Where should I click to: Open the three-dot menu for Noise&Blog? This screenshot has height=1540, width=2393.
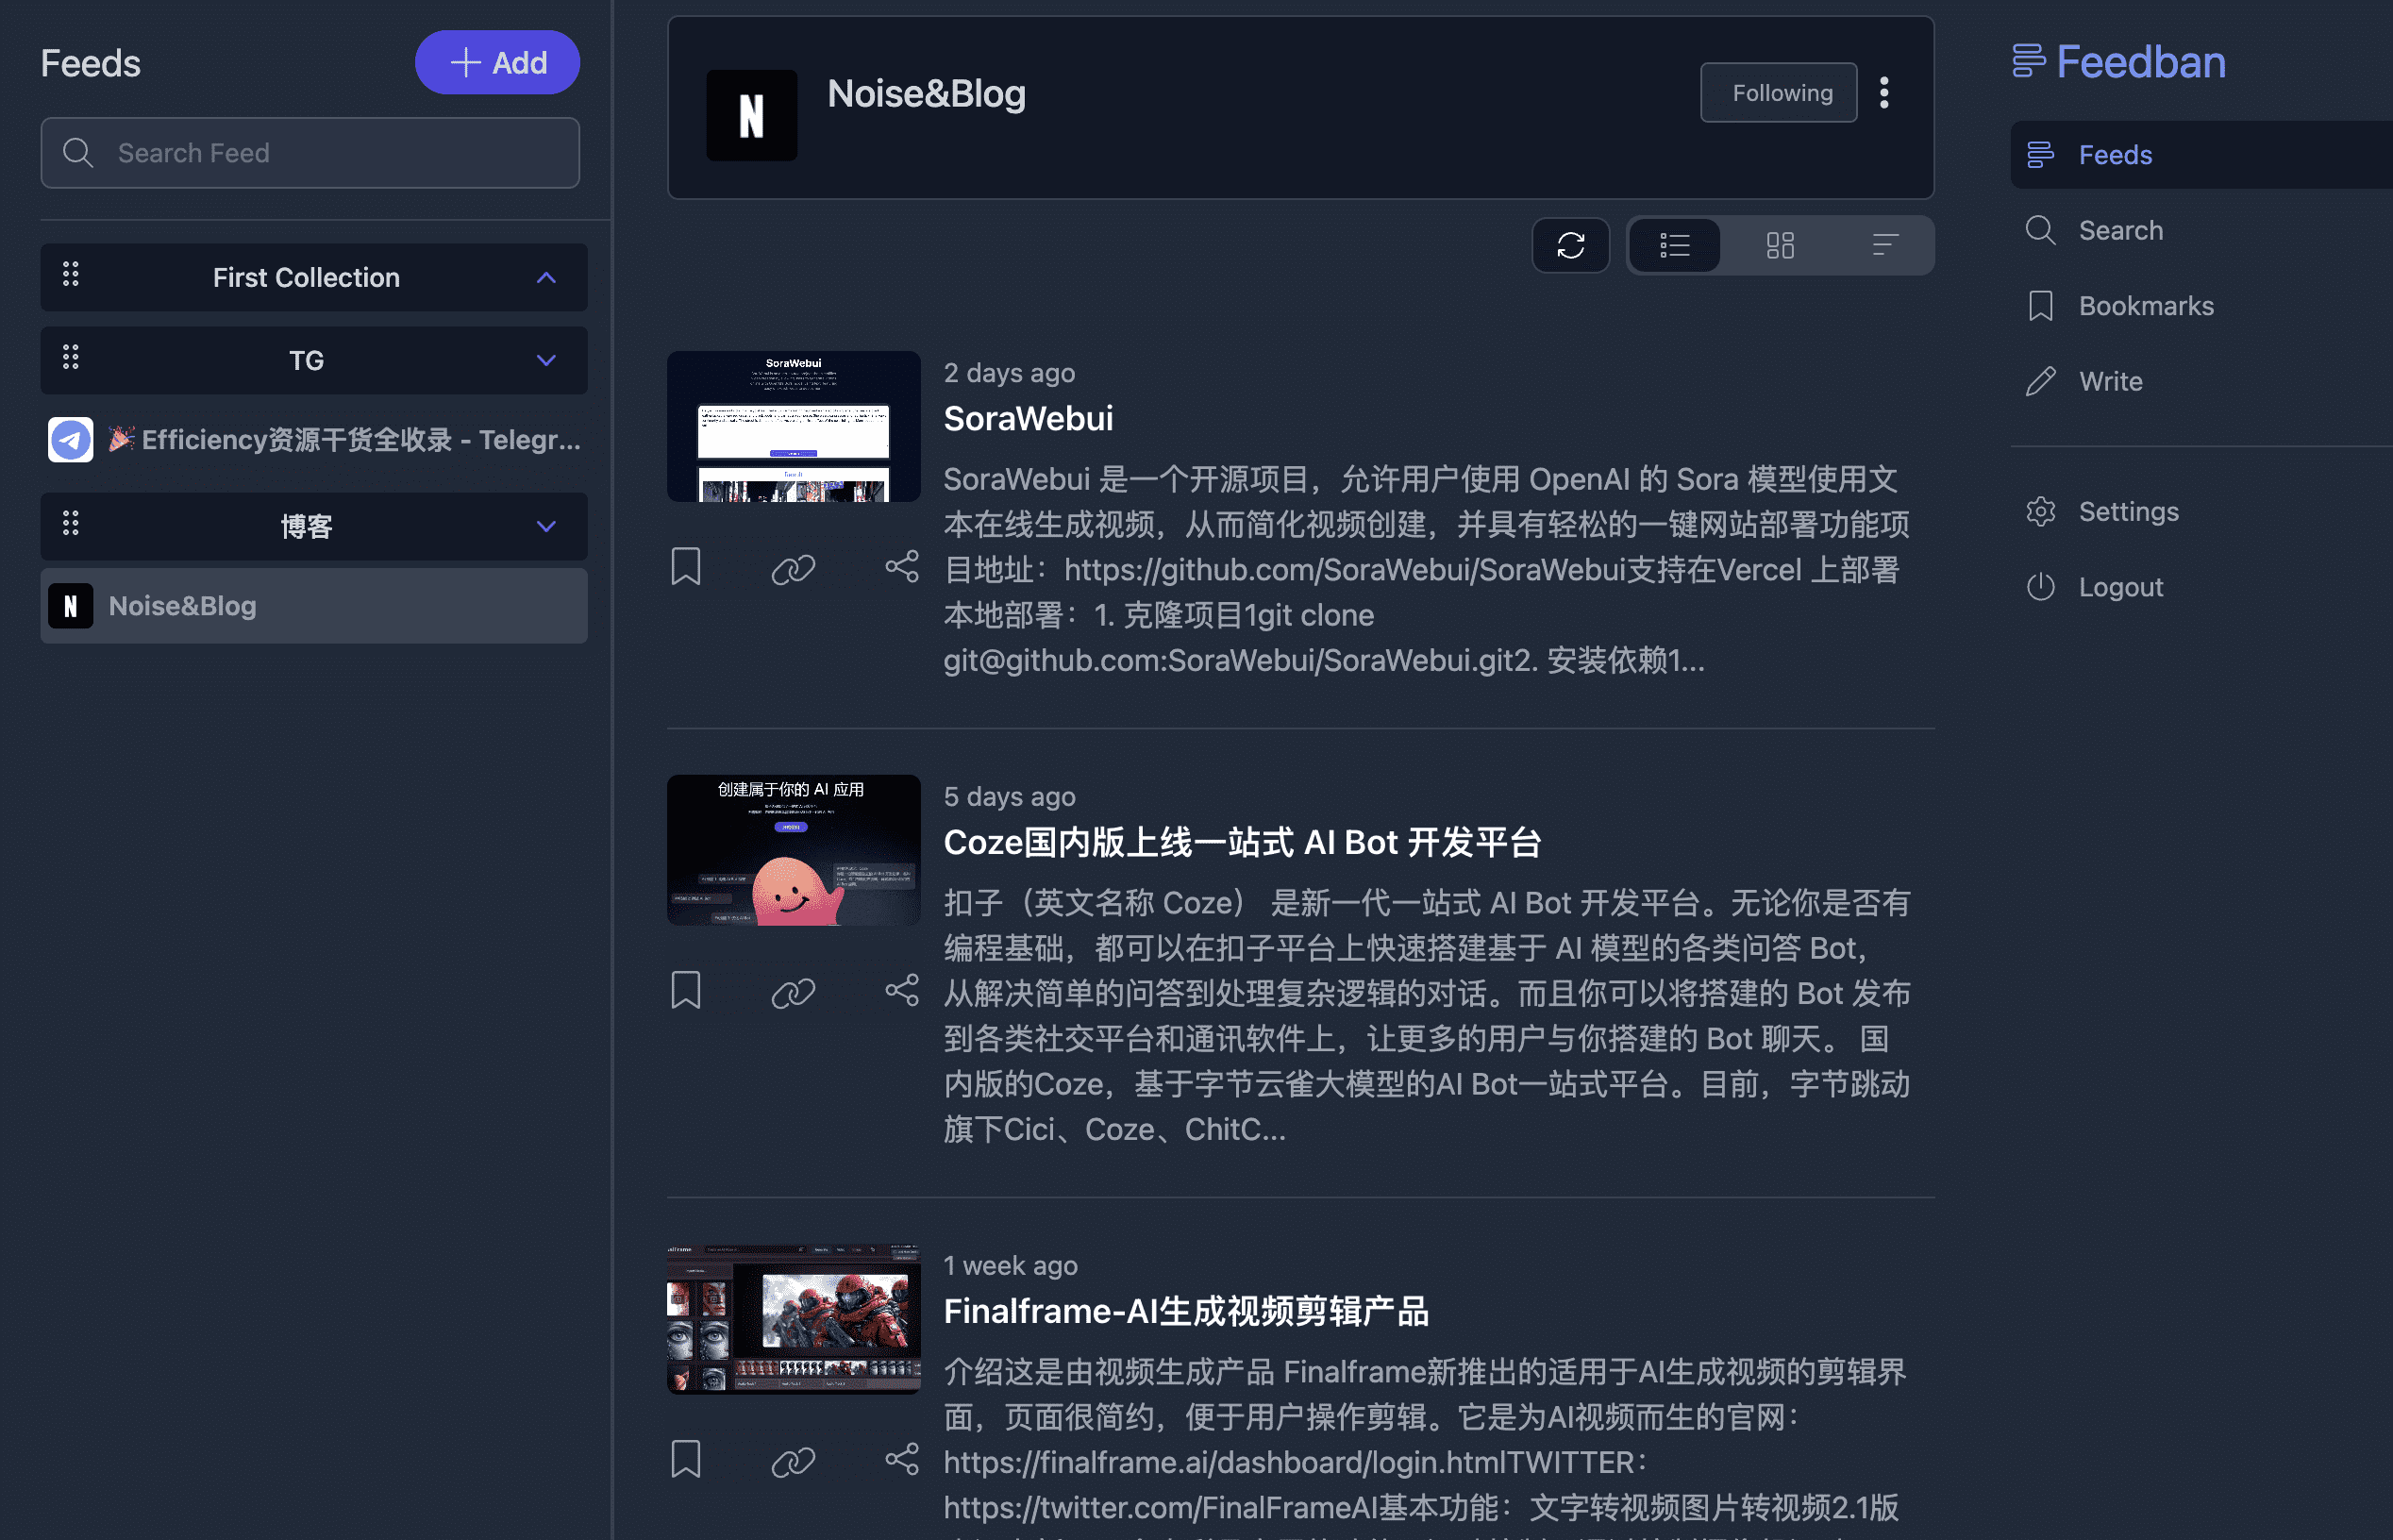click(x=1884, y=93)
